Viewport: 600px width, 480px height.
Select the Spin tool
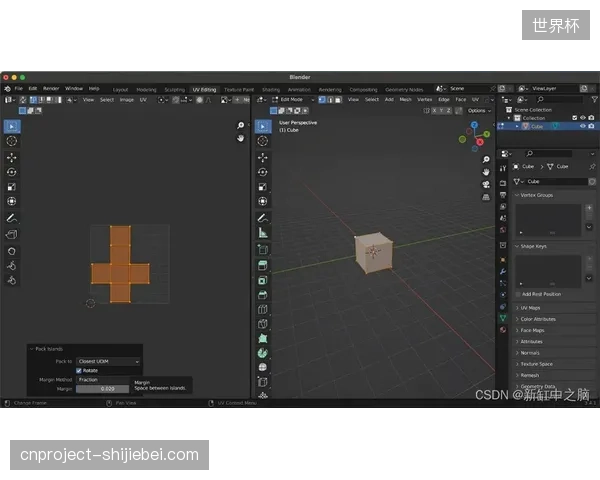pos(263,353)
